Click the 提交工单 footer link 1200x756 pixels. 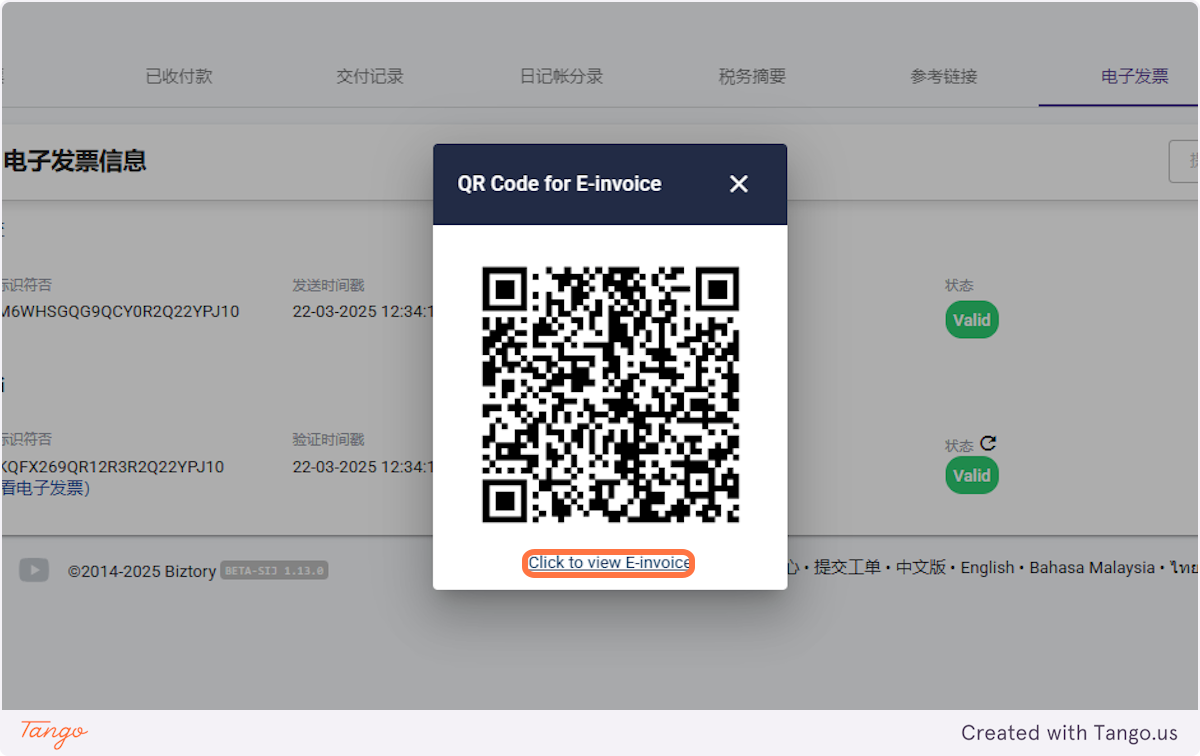[x=847, y=567]
